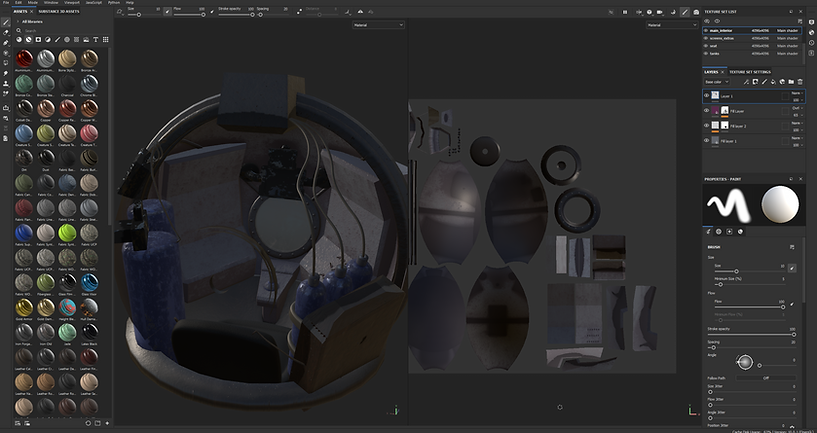Open Layer 1 opacity dropdown
The width and height of the screenshot is (817, 433).
click(x=797, y=100)
